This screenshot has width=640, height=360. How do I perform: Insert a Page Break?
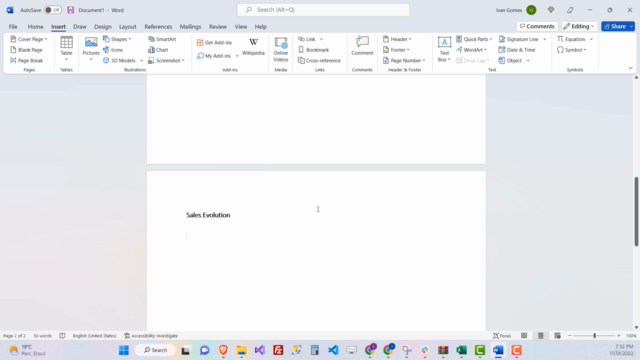click(27, 60)
